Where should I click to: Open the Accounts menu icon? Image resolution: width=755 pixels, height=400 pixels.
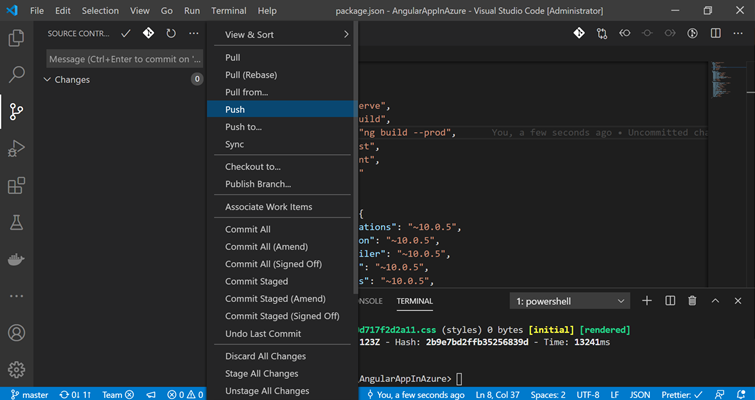(16, 333)
